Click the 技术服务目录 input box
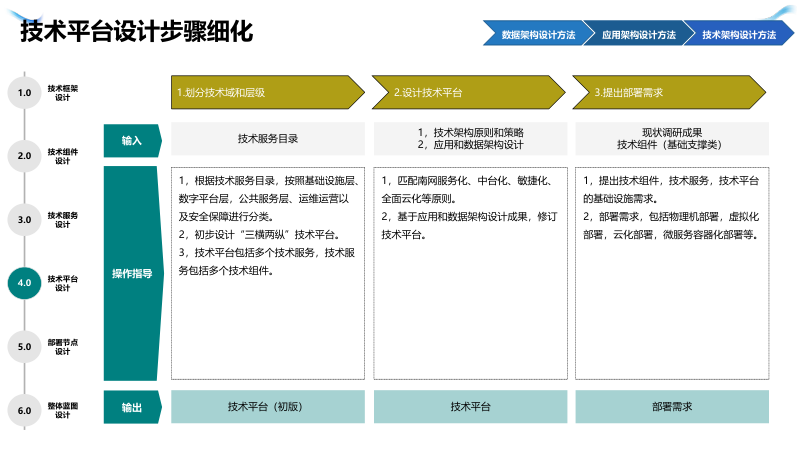 pyautogui.click(x=268, y=139)
